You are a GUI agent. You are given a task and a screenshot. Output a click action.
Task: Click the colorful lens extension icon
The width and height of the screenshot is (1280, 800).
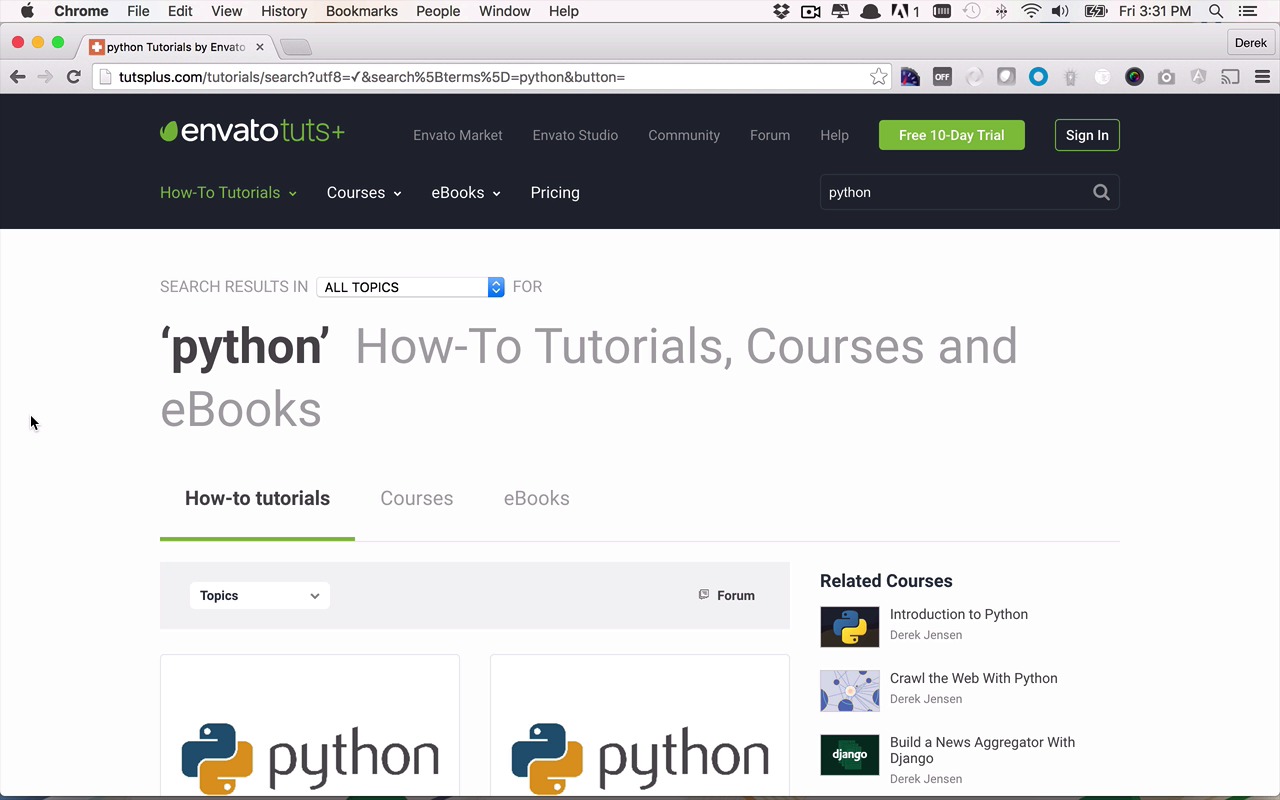pos(1134,77)
